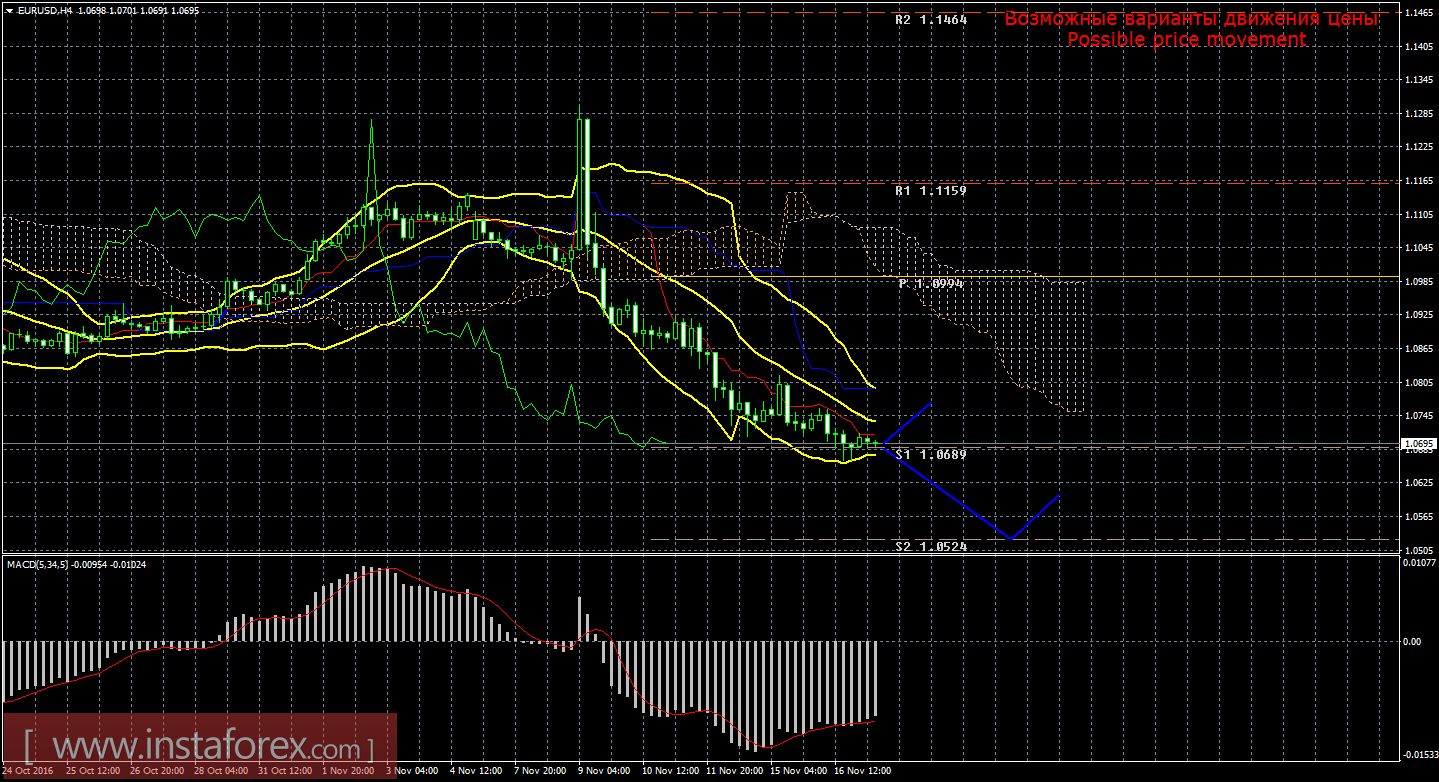Image resolution: width=1439 pixels, height=782 pixels.
Task: Select the S2 1.0524 support label
Action: (x=930, y=547)
